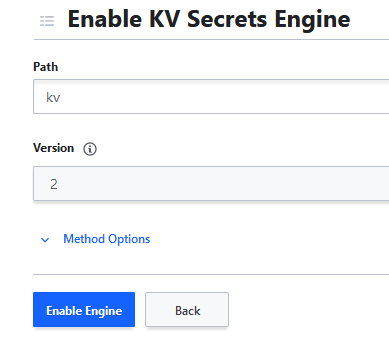Click the word Secrets in the title

click(227, 19)
